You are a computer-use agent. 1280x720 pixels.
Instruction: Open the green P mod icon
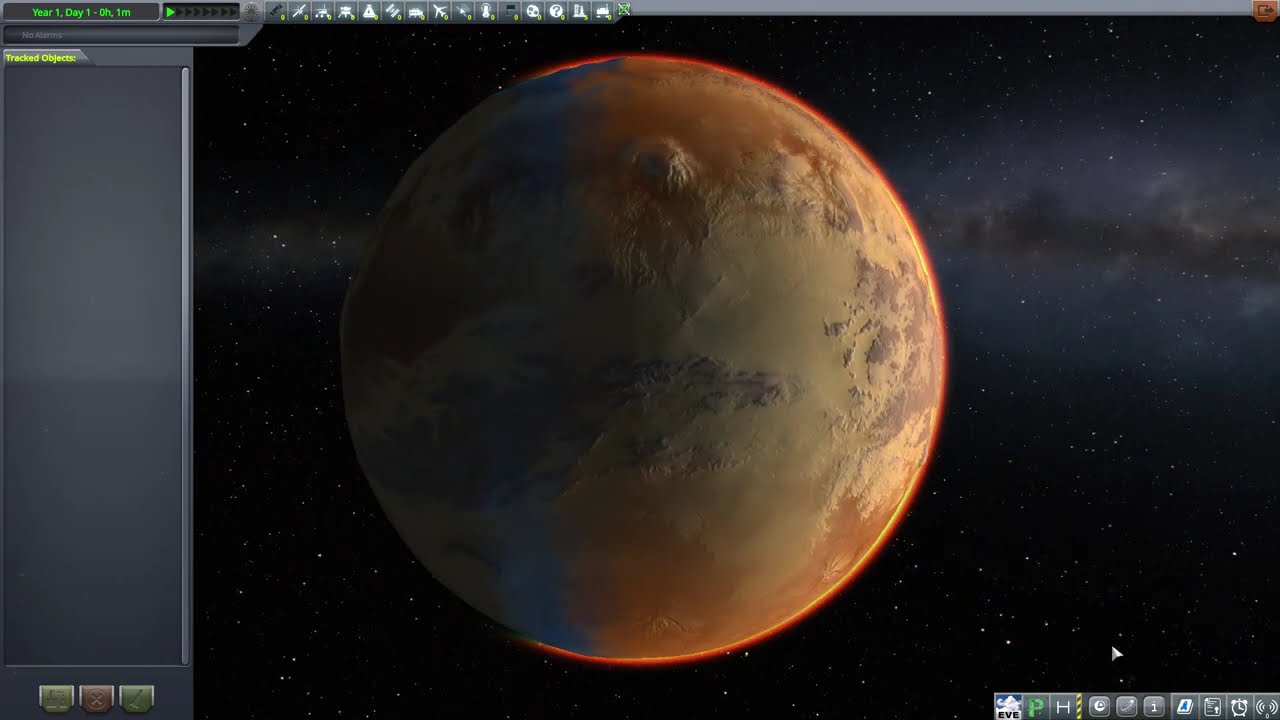point(1036,707)
